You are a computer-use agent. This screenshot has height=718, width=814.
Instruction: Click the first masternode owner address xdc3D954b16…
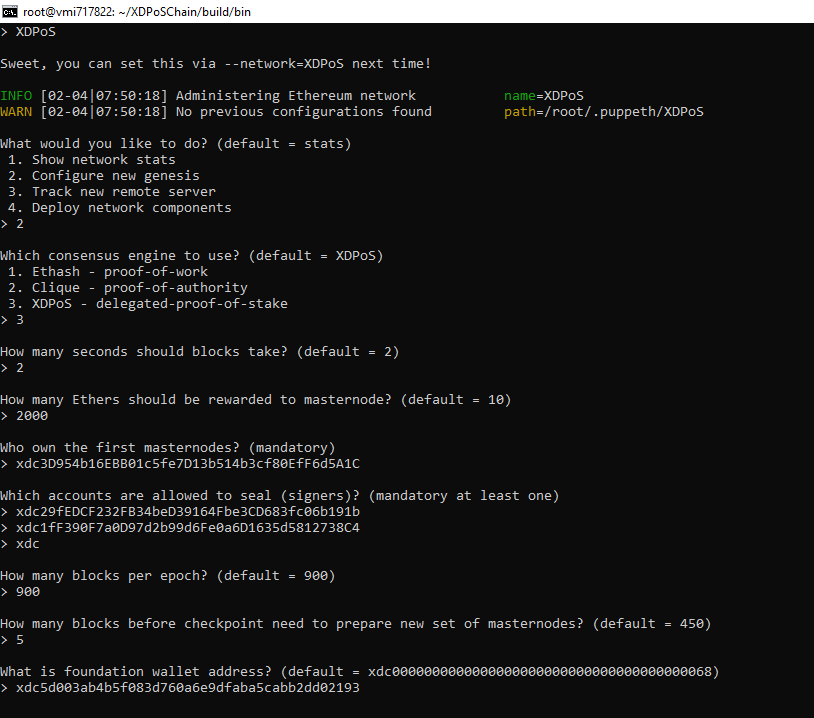[x=187, y=464]
